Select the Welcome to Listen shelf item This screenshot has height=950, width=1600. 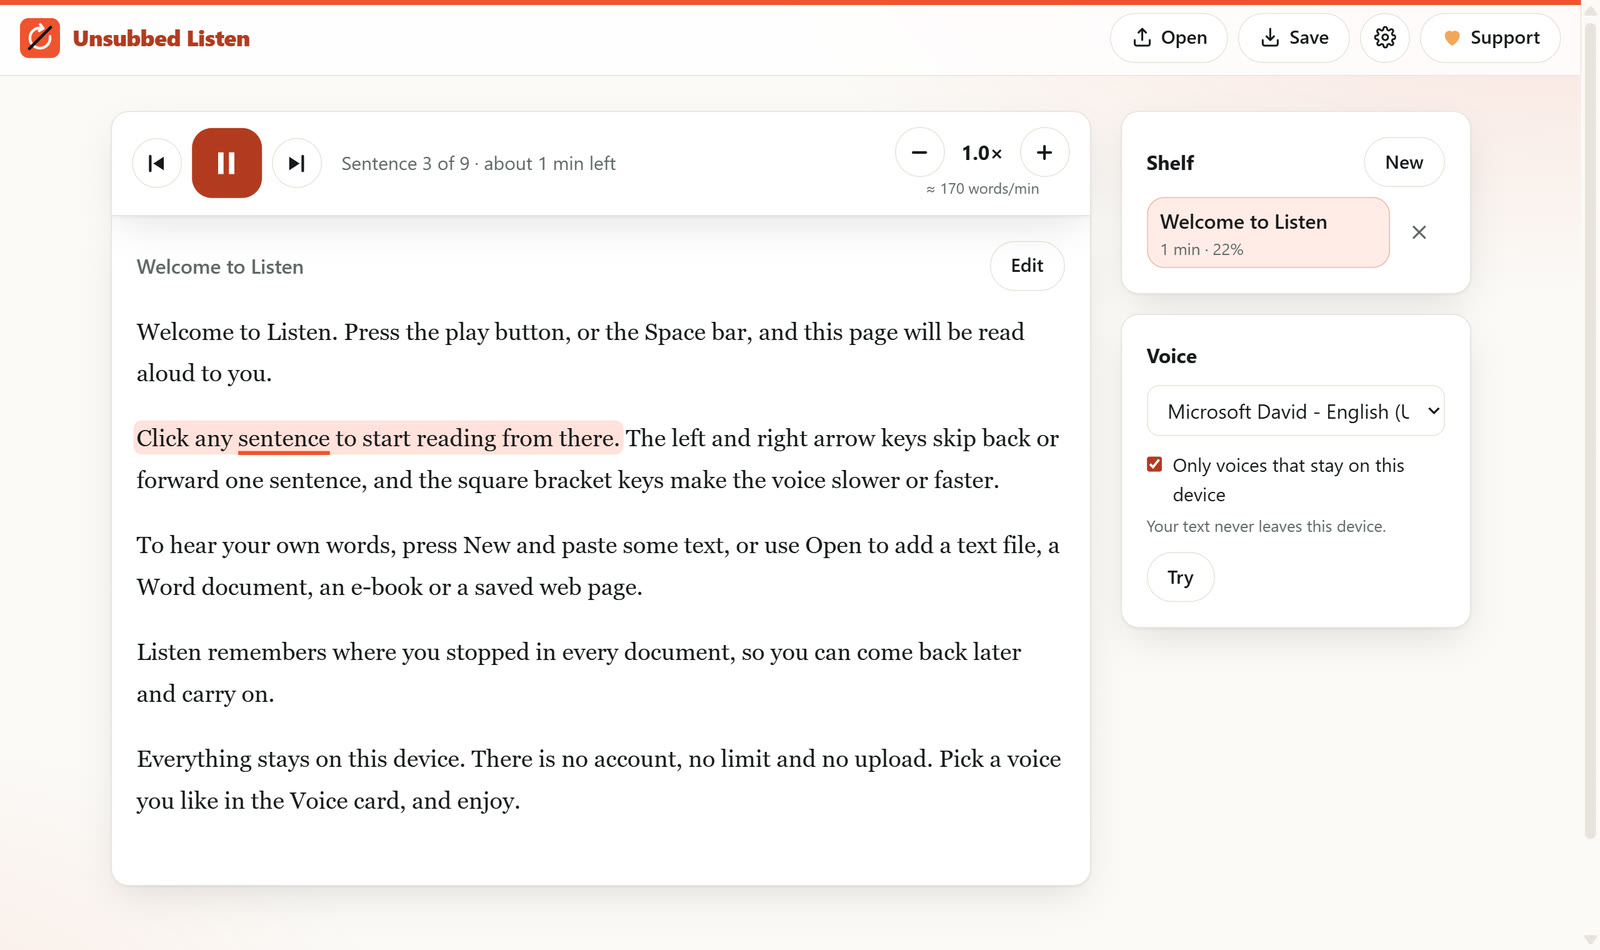[1268, 232]
